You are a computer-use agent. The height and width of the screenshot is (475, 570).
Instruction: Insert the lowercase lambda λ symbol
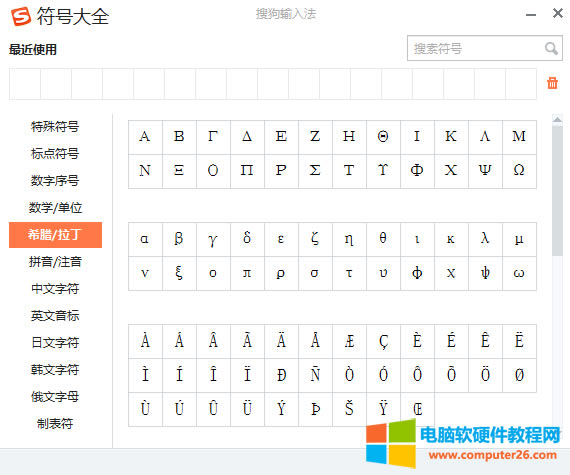(485, 239)
